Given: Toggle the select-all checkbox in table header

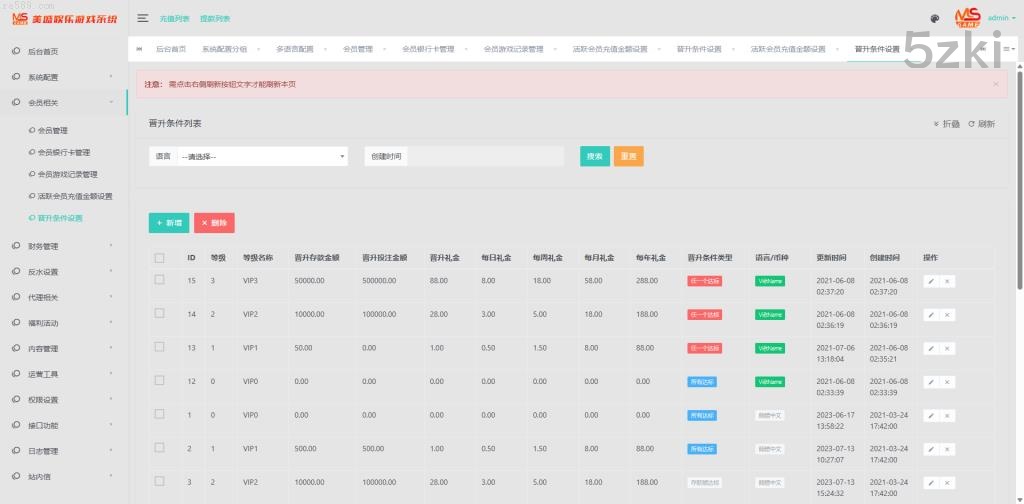Looking at the screenshot, I should coord(159,258).
